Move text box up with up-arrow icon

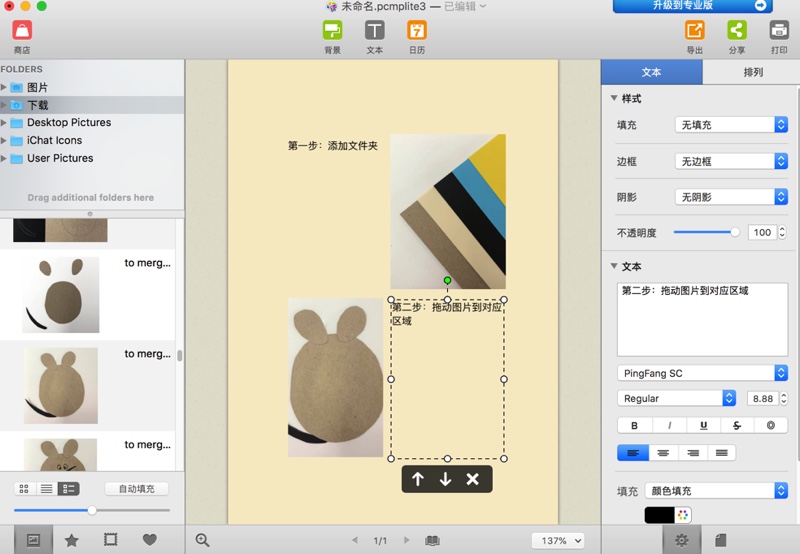click(x=418, y=479)
